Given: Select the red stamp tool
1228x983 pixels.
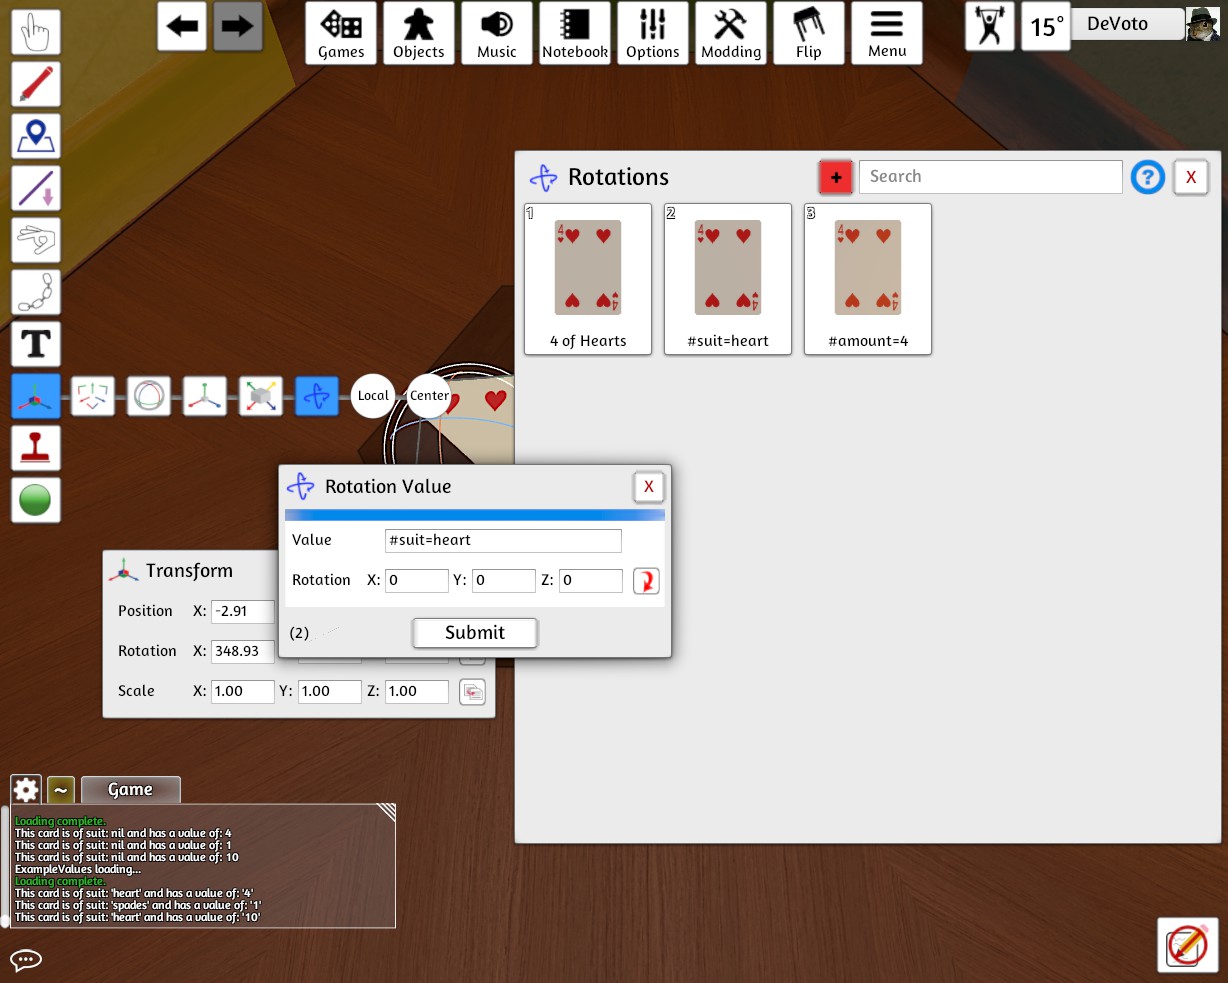Looking at the screenshot, I should [x=36, y=448].
